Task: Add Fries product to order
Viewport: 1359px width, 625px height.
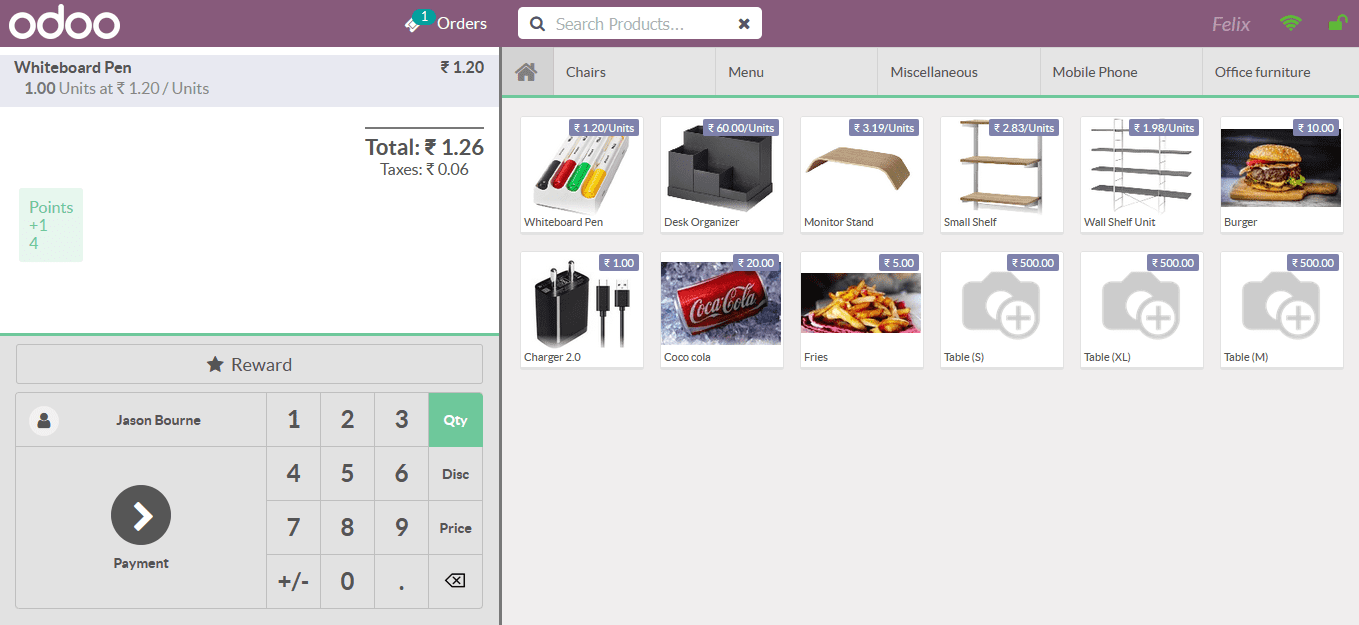Action: (862, 310)
